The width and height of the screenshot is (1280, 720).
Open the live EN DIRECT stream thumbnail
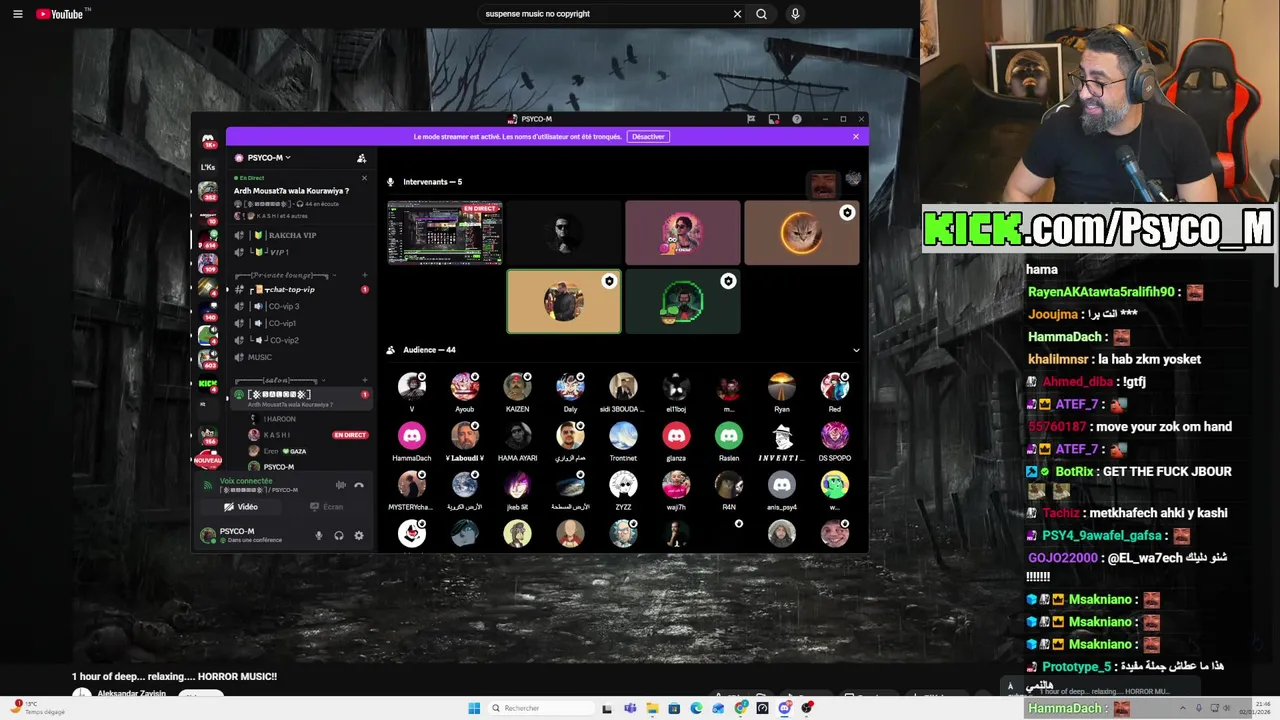(x=445, y=233)
